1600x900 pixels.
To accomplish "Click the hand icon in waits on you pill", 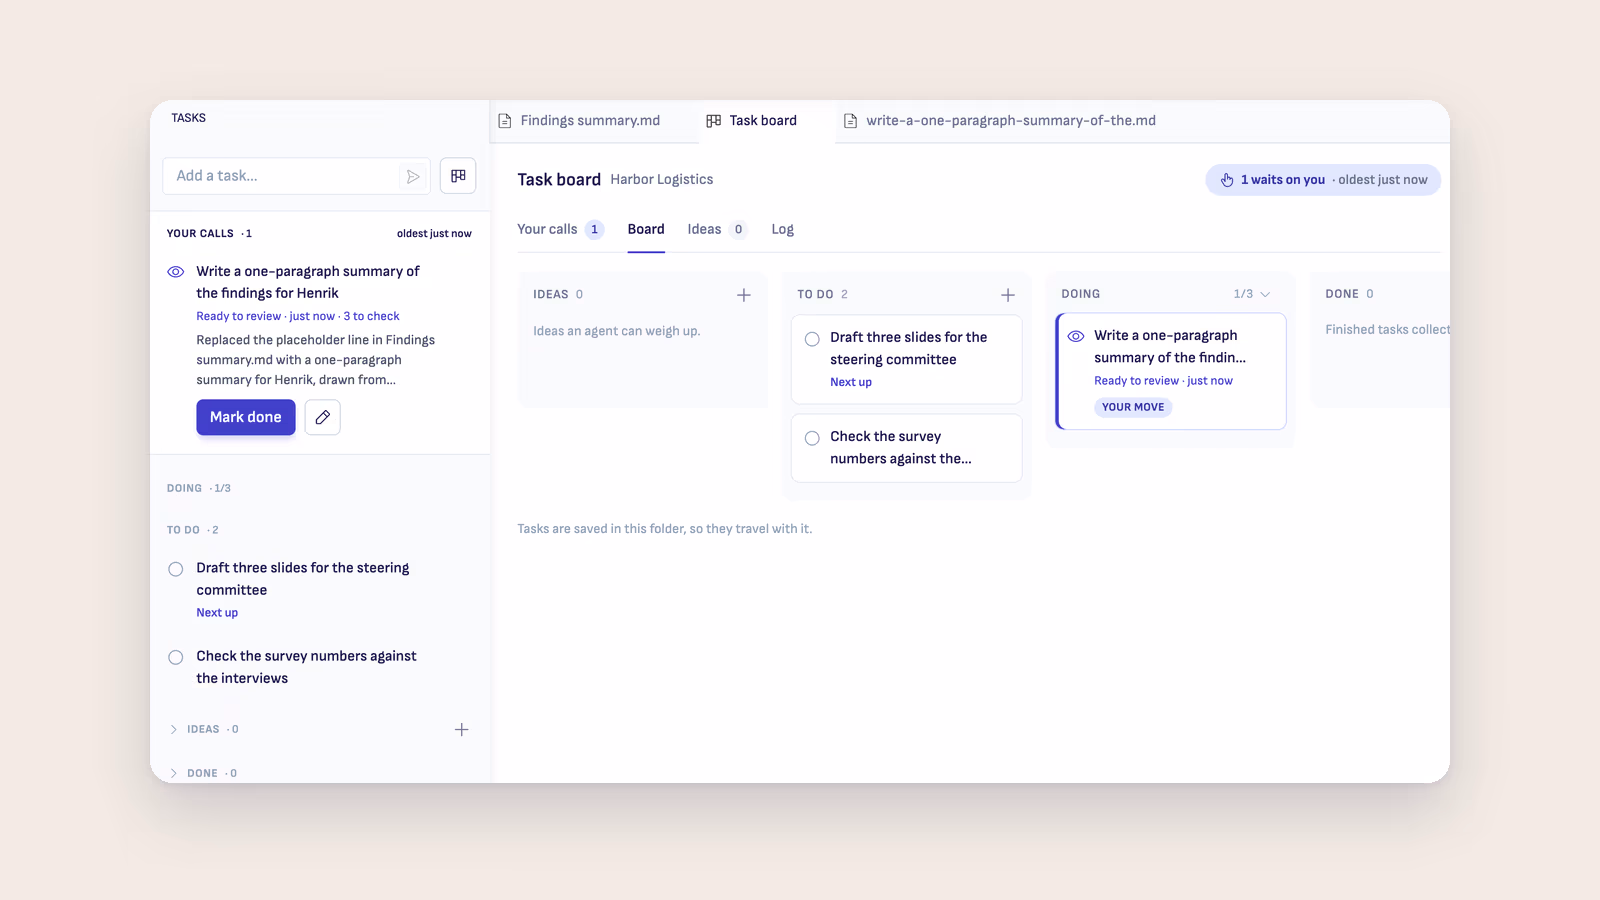I will 1227,180.
